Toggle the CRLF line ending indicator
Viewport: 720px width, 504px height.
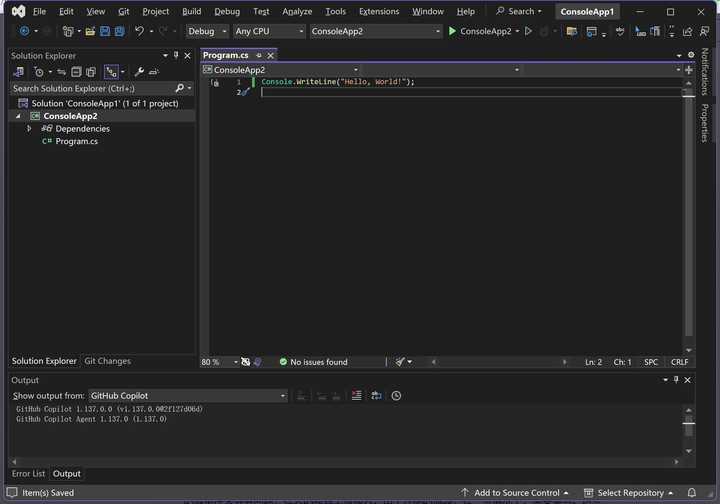(x=680, y=362)
